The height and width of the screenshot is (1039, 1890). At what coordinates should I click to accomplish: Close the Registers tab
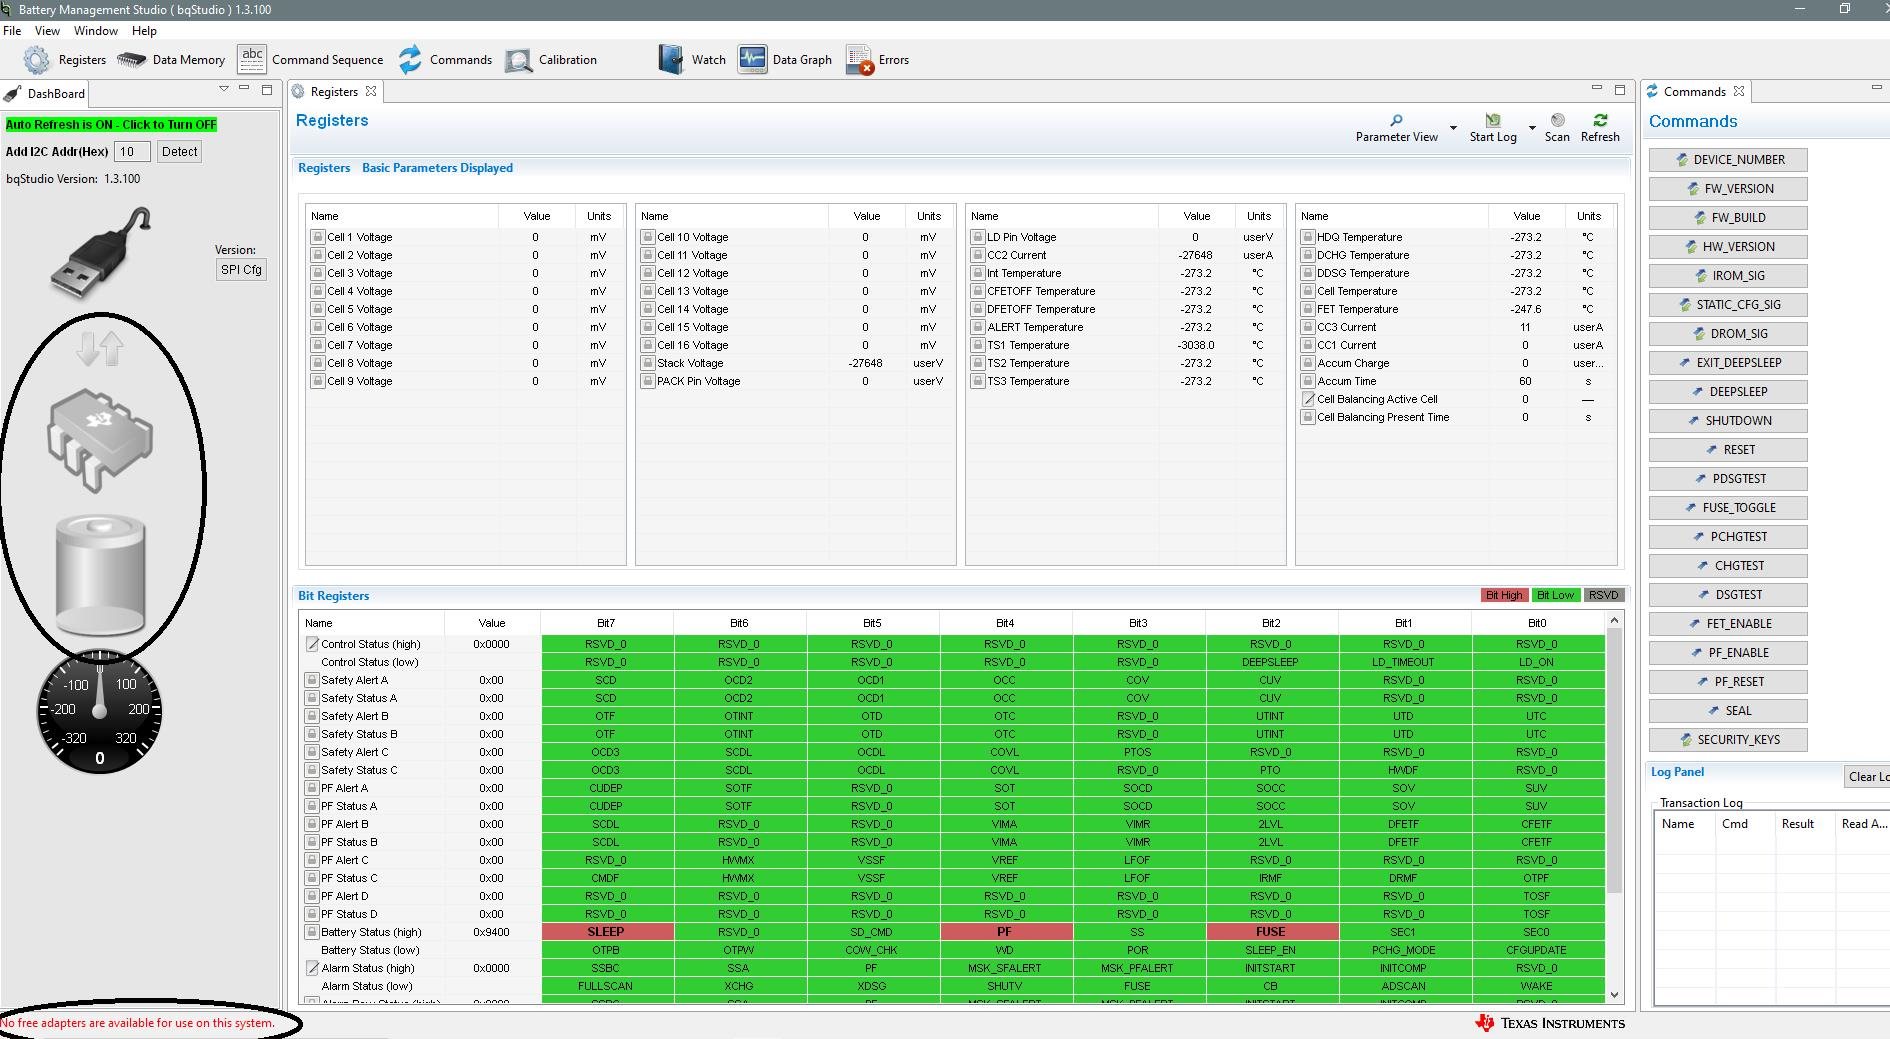pos(371,91)
